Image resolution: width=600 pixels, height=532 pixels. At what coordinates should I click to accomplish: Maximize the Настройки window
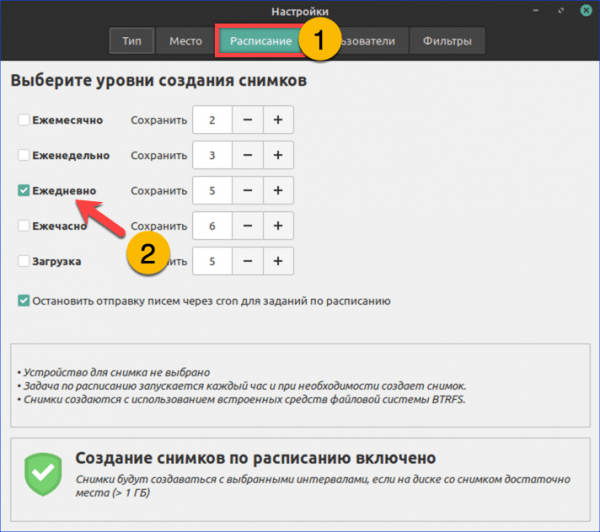561,11
